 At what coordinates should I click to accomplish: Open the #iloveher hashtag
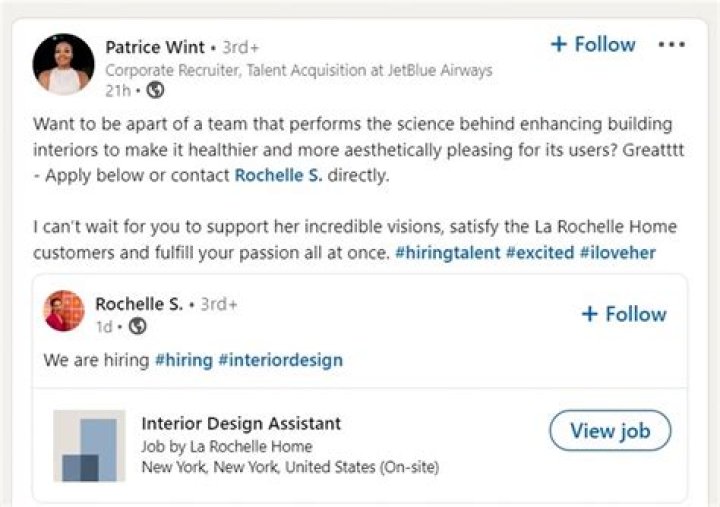617,253
